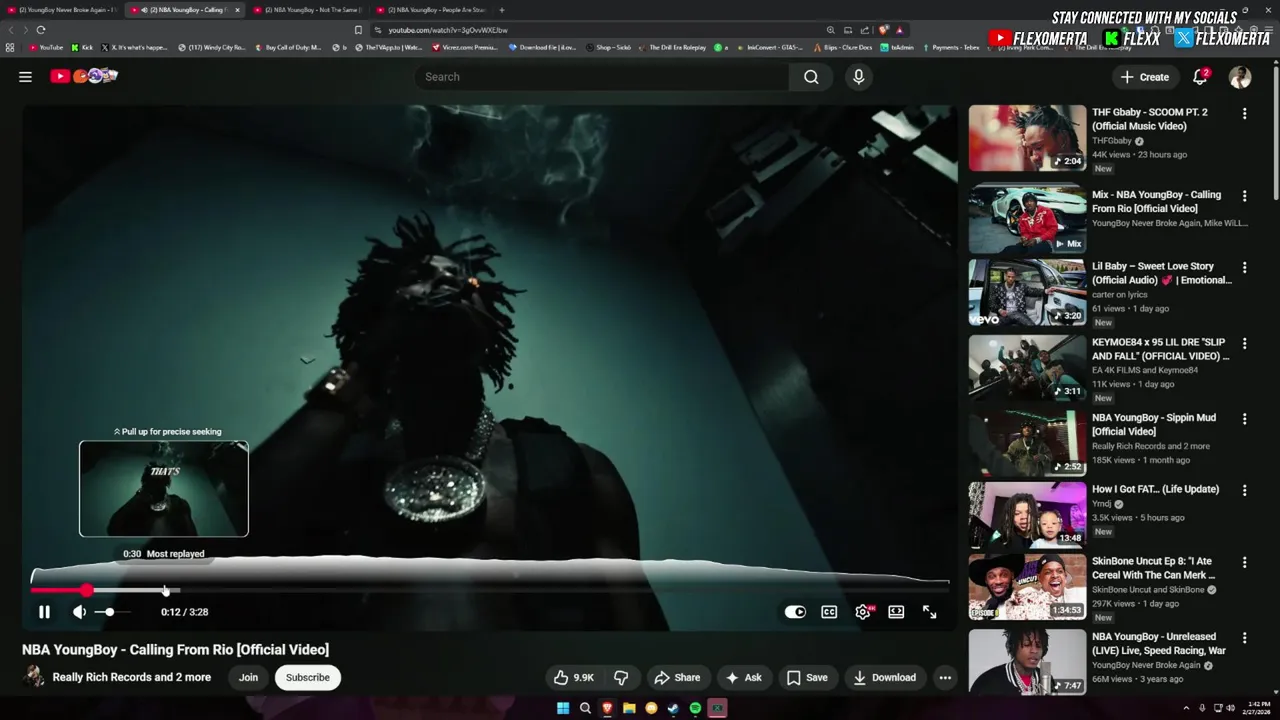Viewport: 1280px width, 720px height.
Task: Go to the YouTube home logo
Action: [x=84, y=76]
